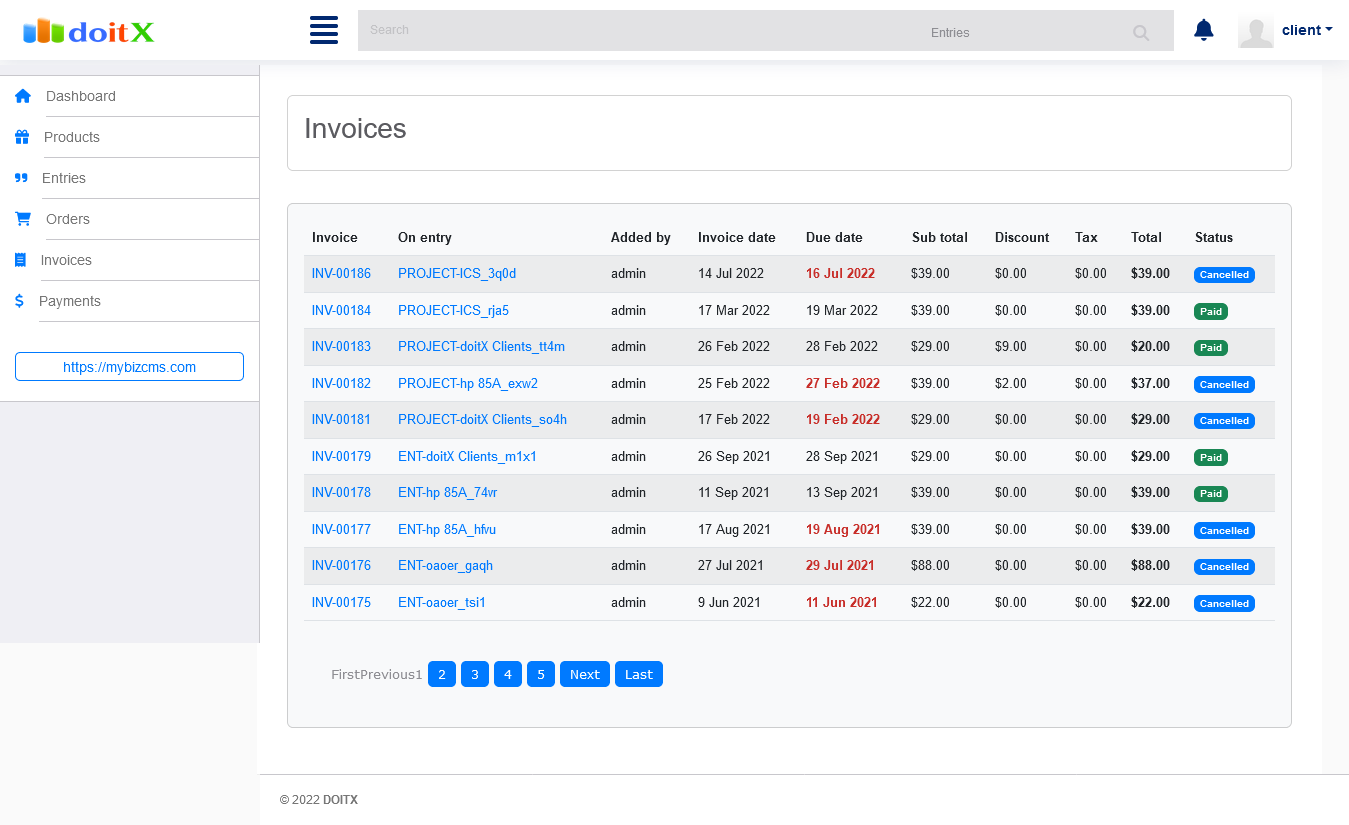
Task: Open entry ENT-oaoer_gaqh
Action: pyautogui.click(x=445, y=565)
